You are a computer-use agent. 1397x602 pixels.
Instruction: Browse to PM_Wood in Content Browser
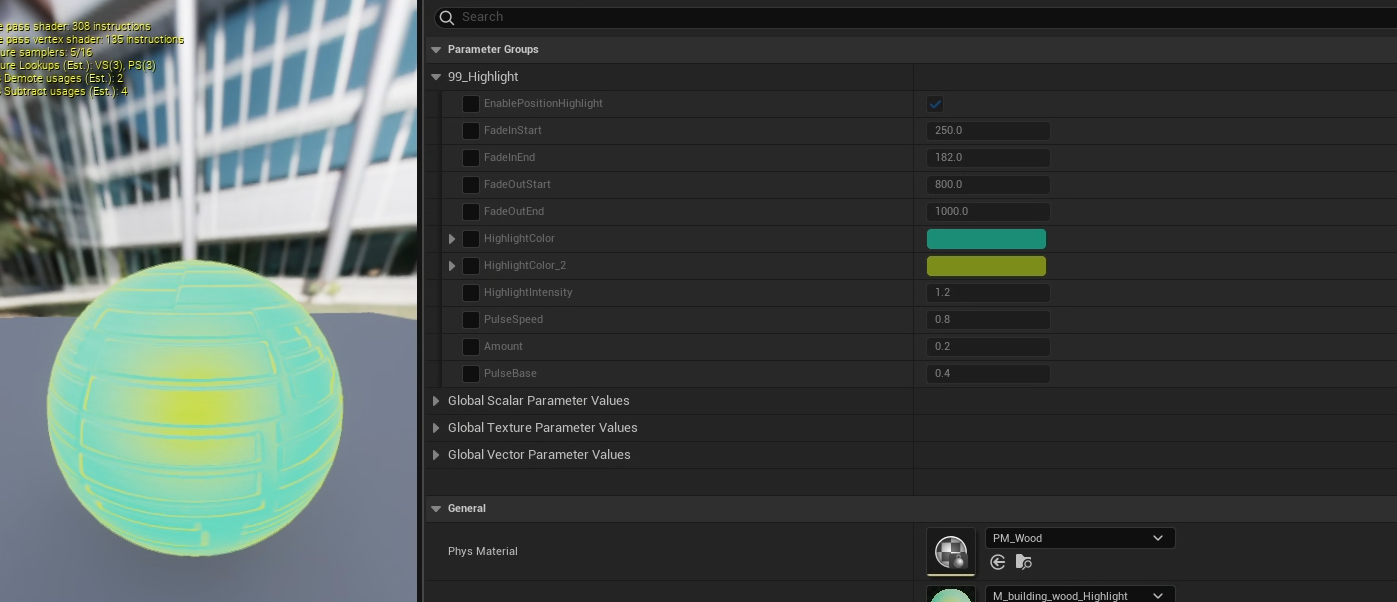tap(1023, 563)
